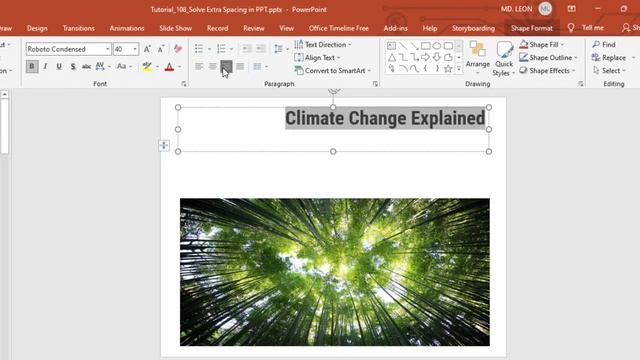
Task: Toggle Text Shadow
Action: tap(73, 66)
